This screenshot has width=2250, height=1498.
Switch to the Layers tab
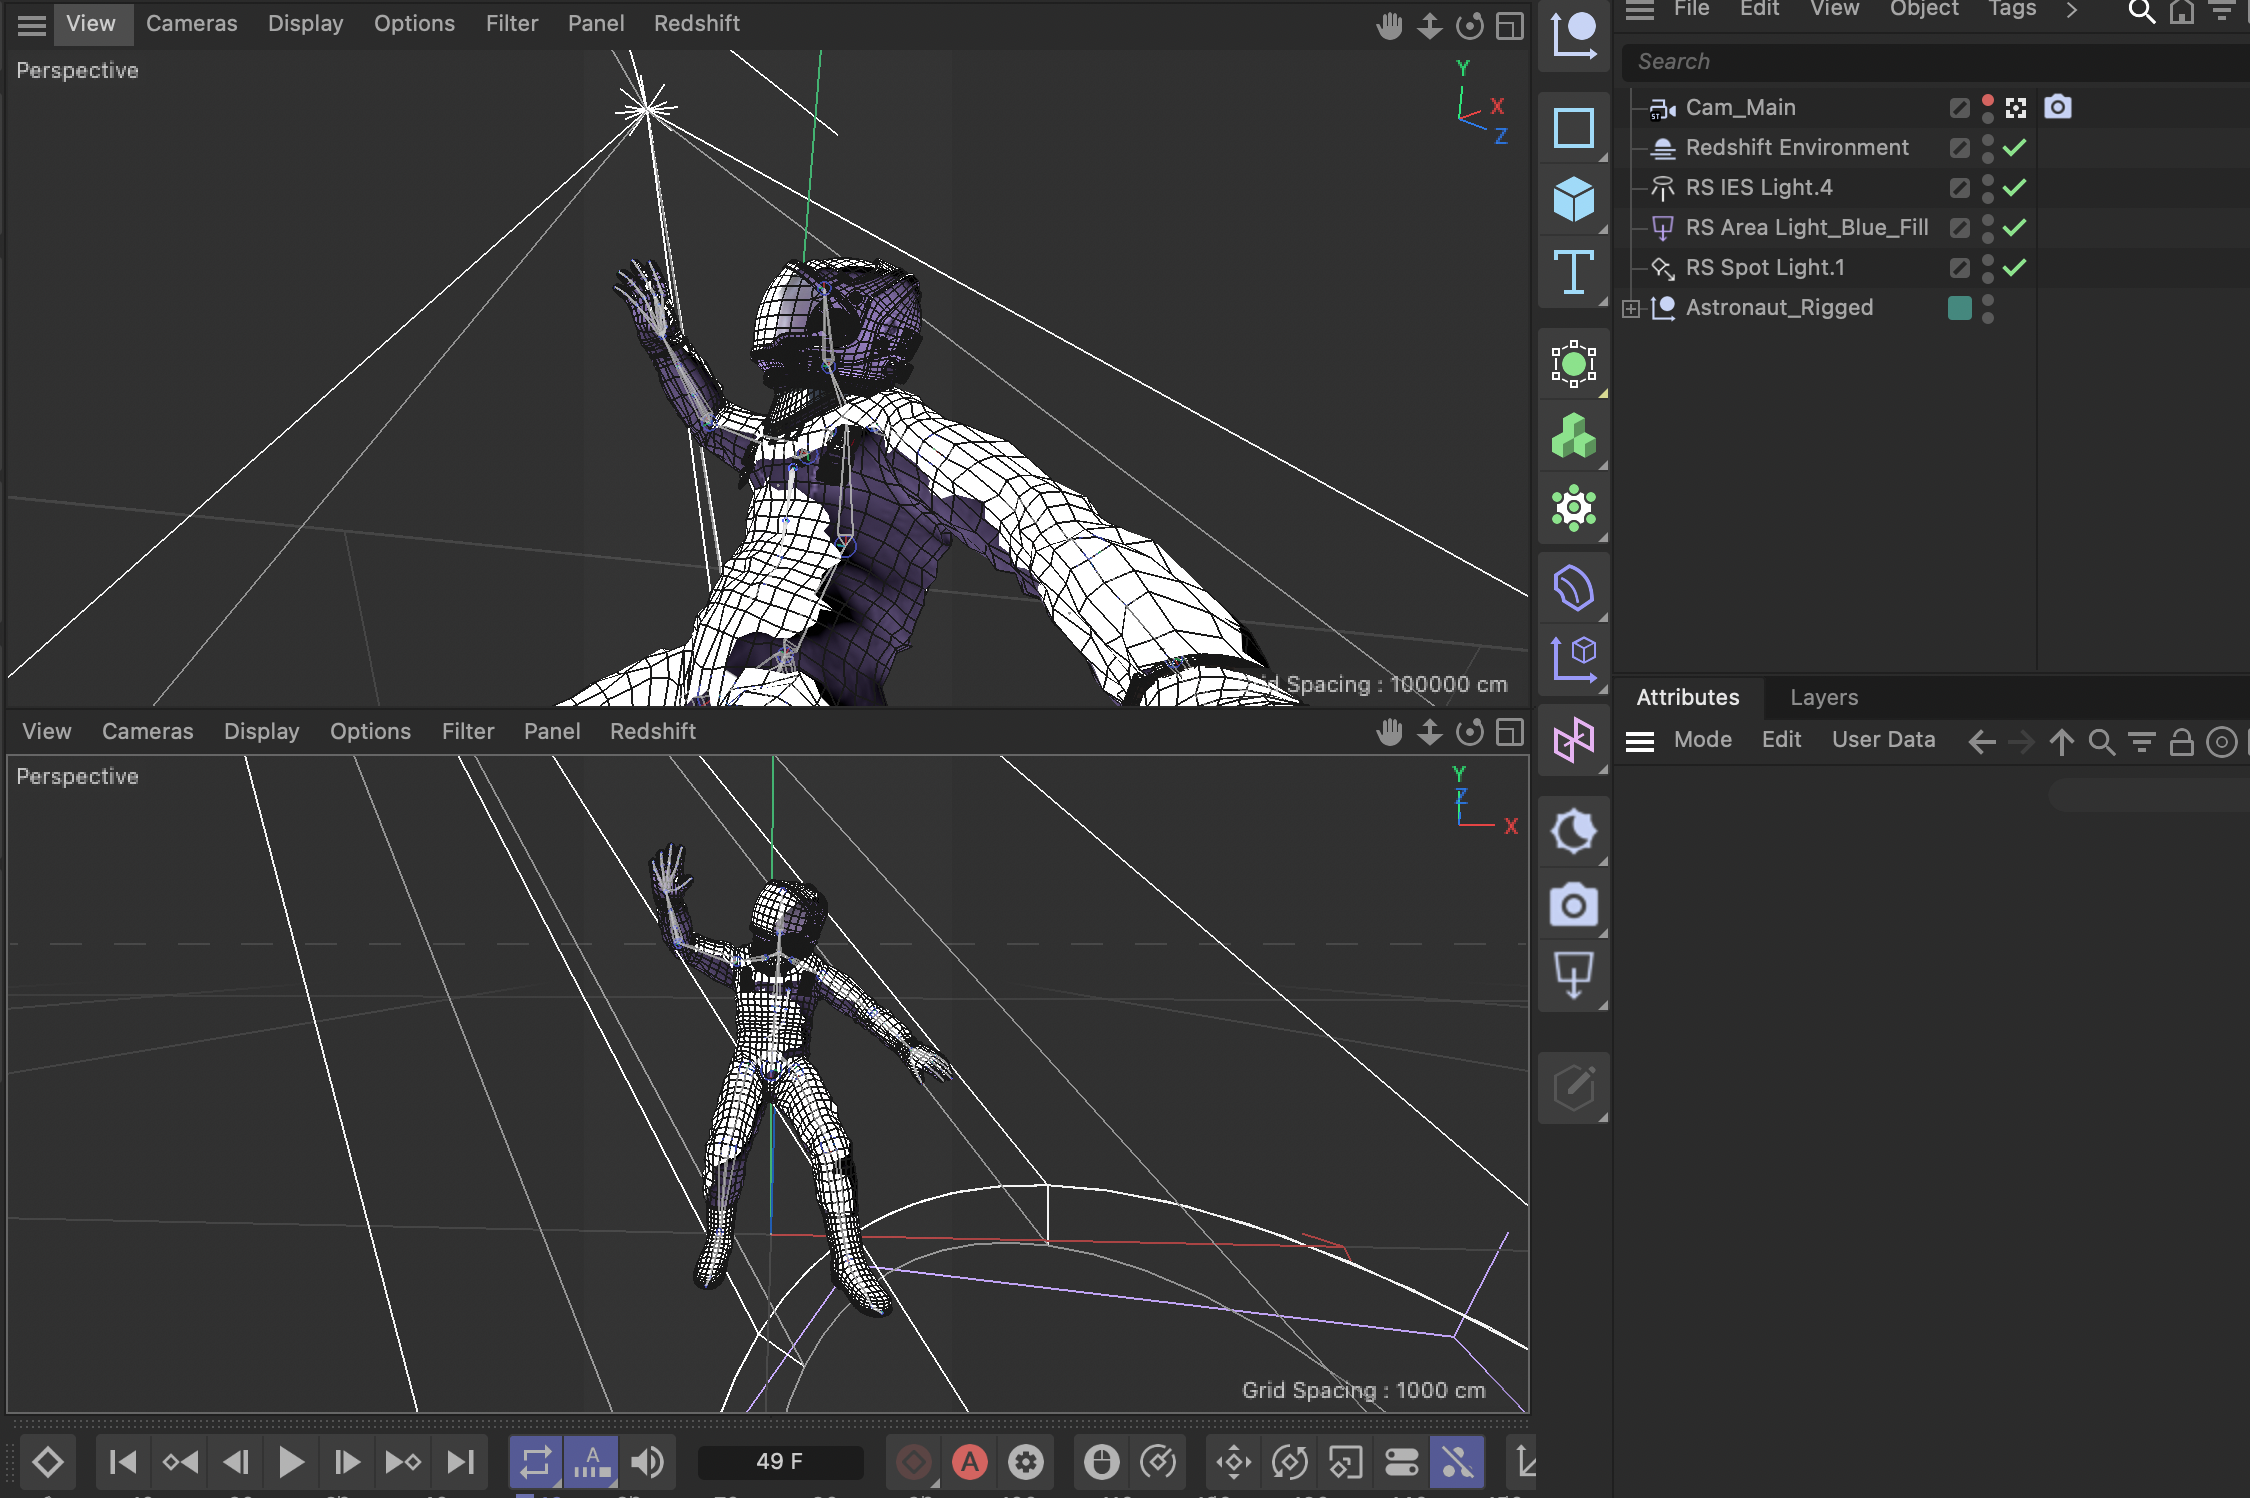click(x=1823, y=698)
